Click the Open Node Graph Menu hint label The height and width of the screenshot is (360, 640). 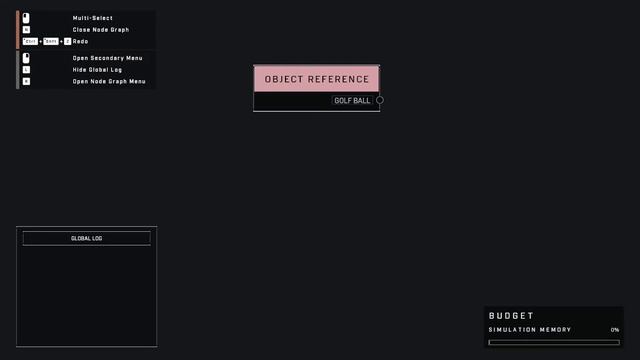109,82
